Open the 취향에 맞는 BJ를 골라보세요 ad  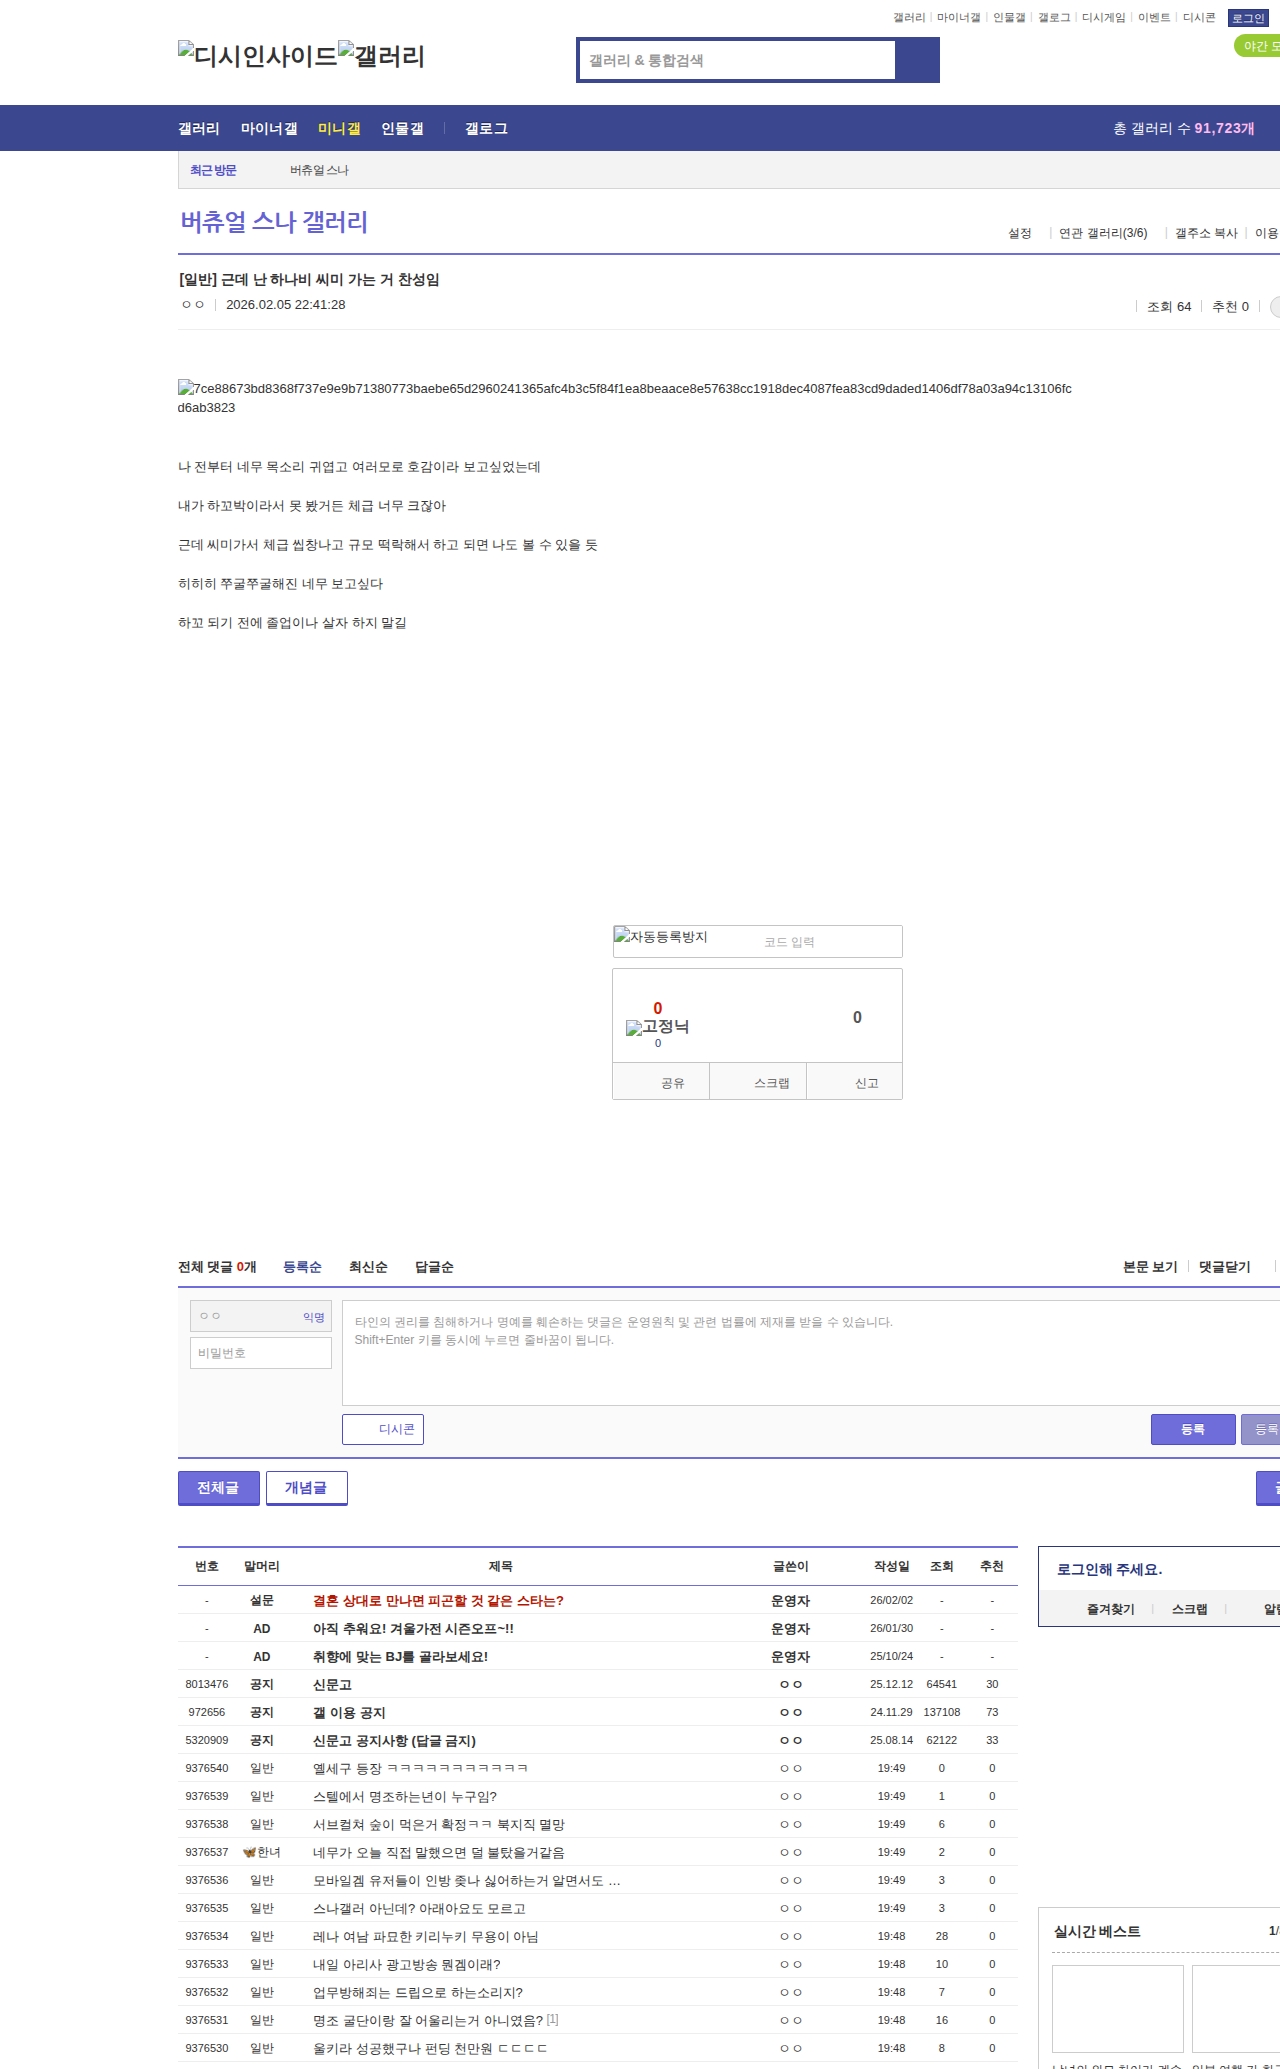pyautogui.click(x=400, y=1656)
